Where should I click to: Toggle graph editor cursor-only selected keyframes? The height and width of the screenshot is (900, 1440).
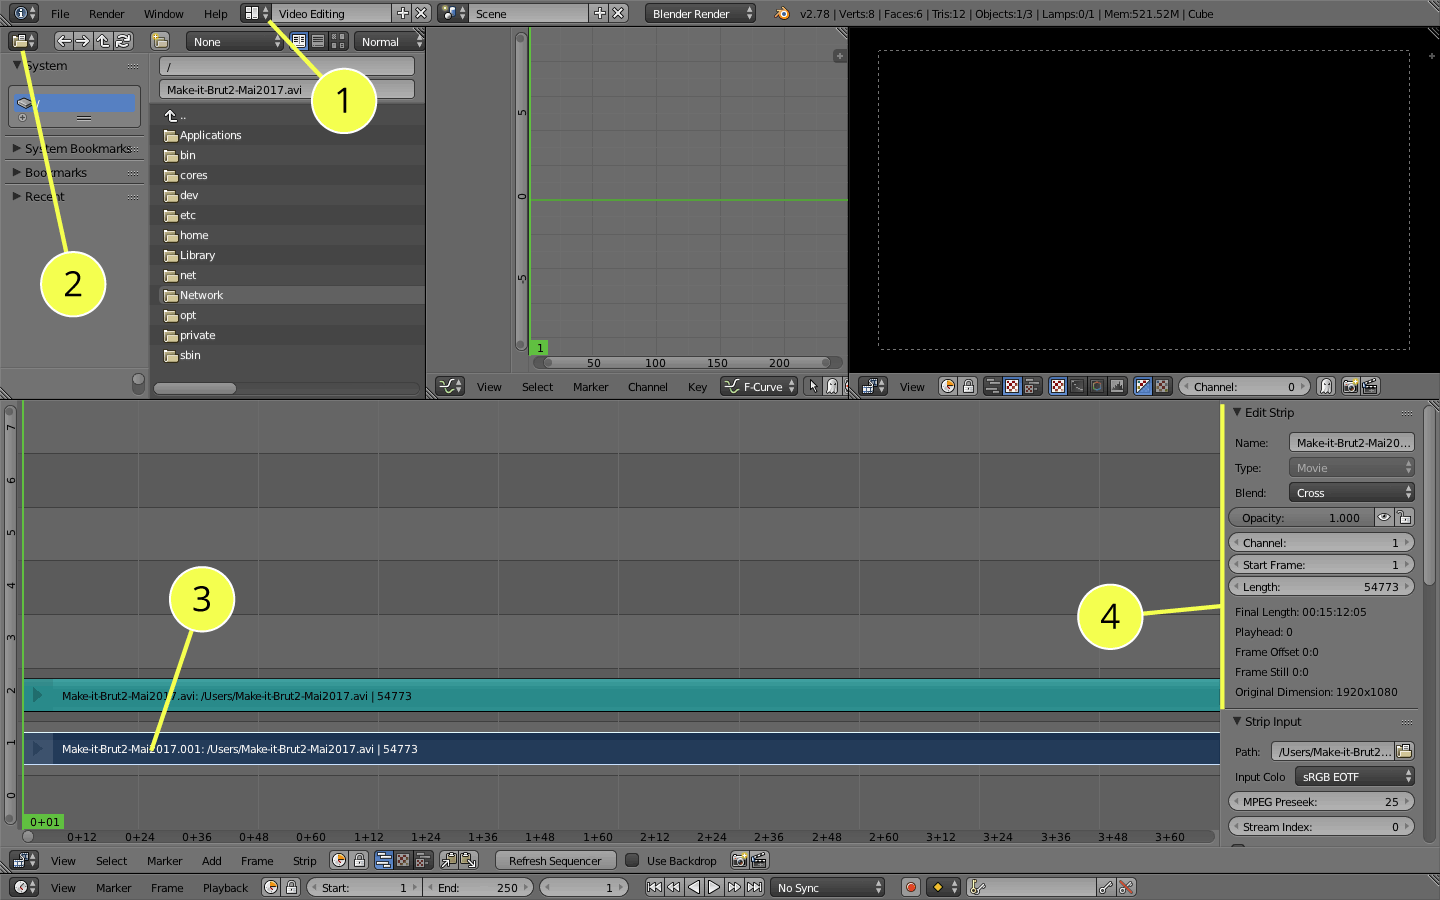coord(813,386)
